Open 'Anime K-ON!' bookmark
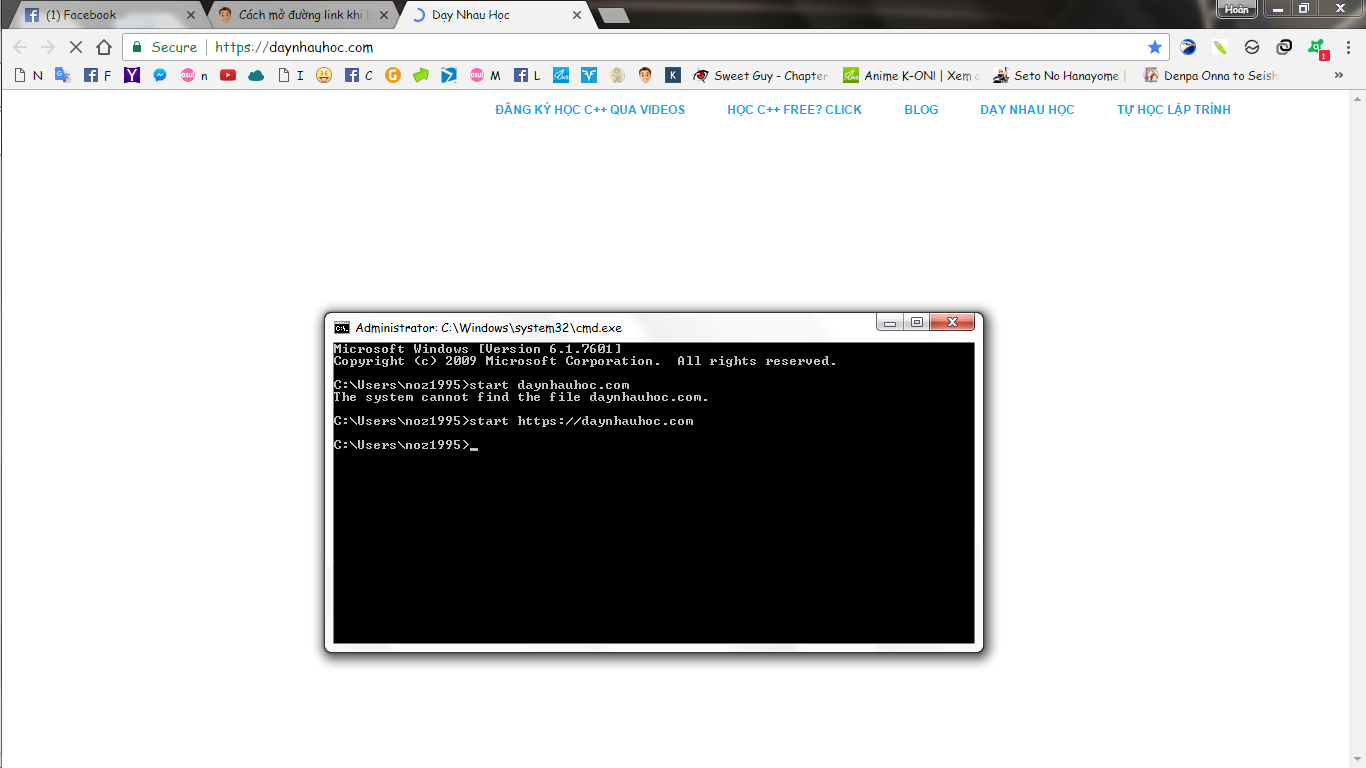 910,75
